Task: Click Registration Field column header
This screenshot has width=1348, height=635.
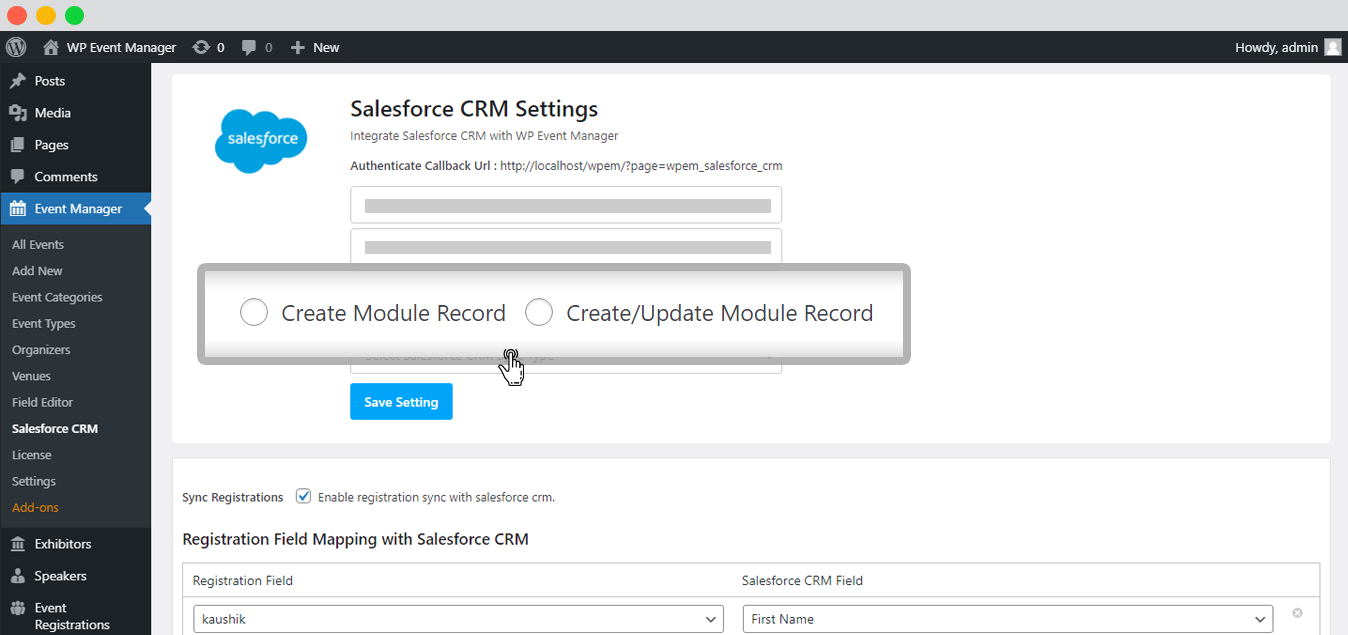Action: coord(243,580)
